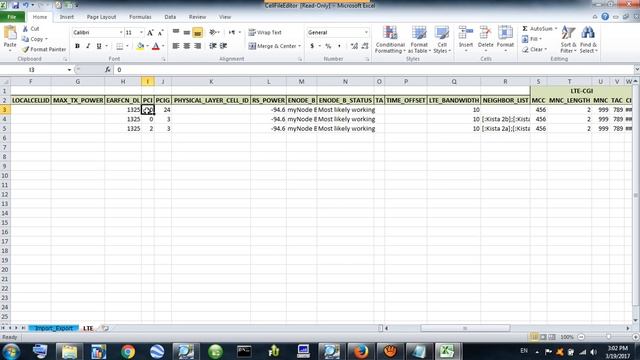
Task: Adjust the zoom slider
Action: pyautogui.click(x=608, y=337)
